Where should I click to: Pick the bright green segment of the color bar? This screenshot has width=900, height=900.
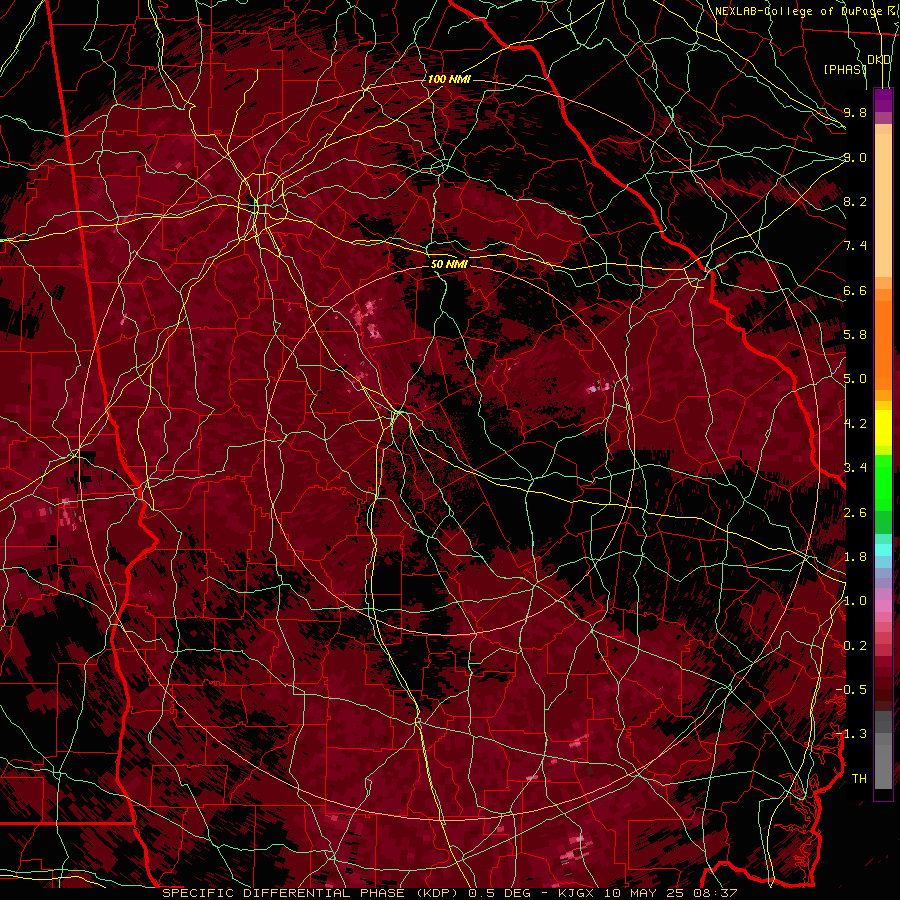(883, 482)
